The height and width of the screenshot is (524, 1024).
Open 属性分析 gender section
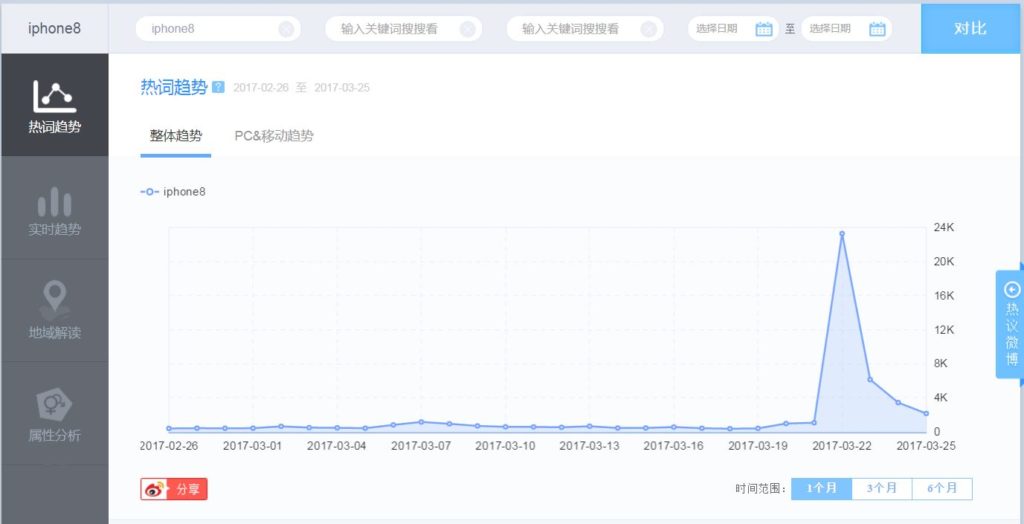[x=55, y=413]
